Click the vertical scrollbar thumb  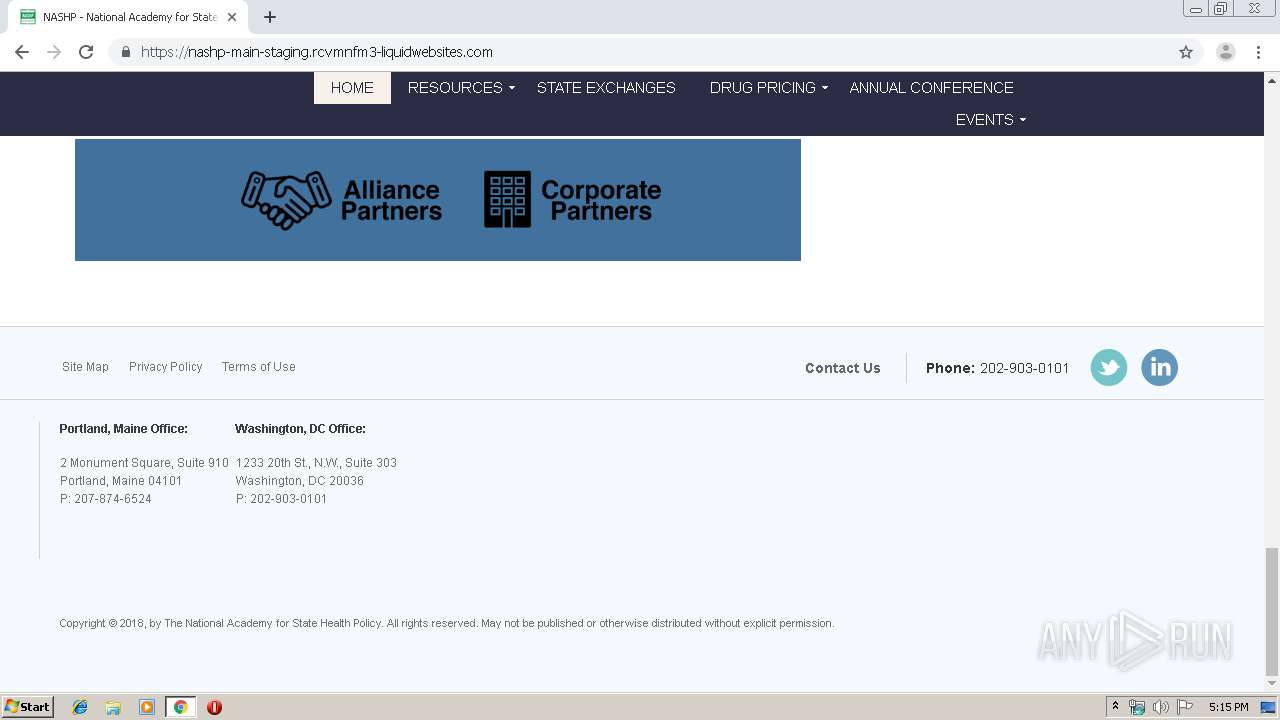(x=1272, y=611)
